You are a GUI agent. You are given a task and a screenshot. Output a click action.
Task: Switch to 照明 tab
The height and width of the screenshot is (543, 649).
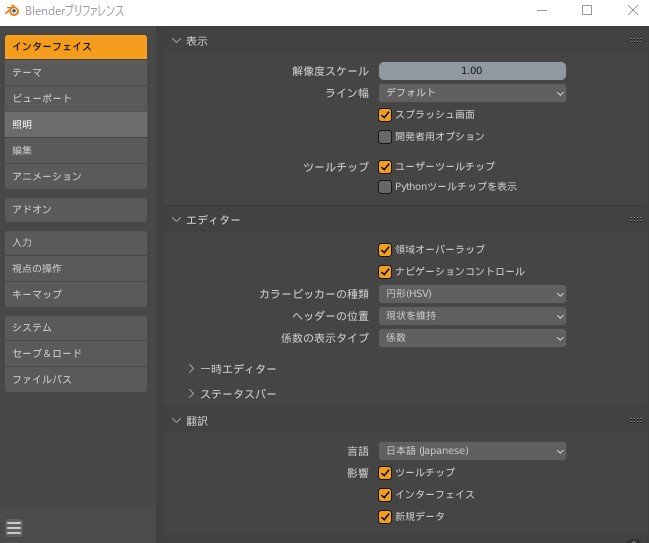click(x=76, y=125)
